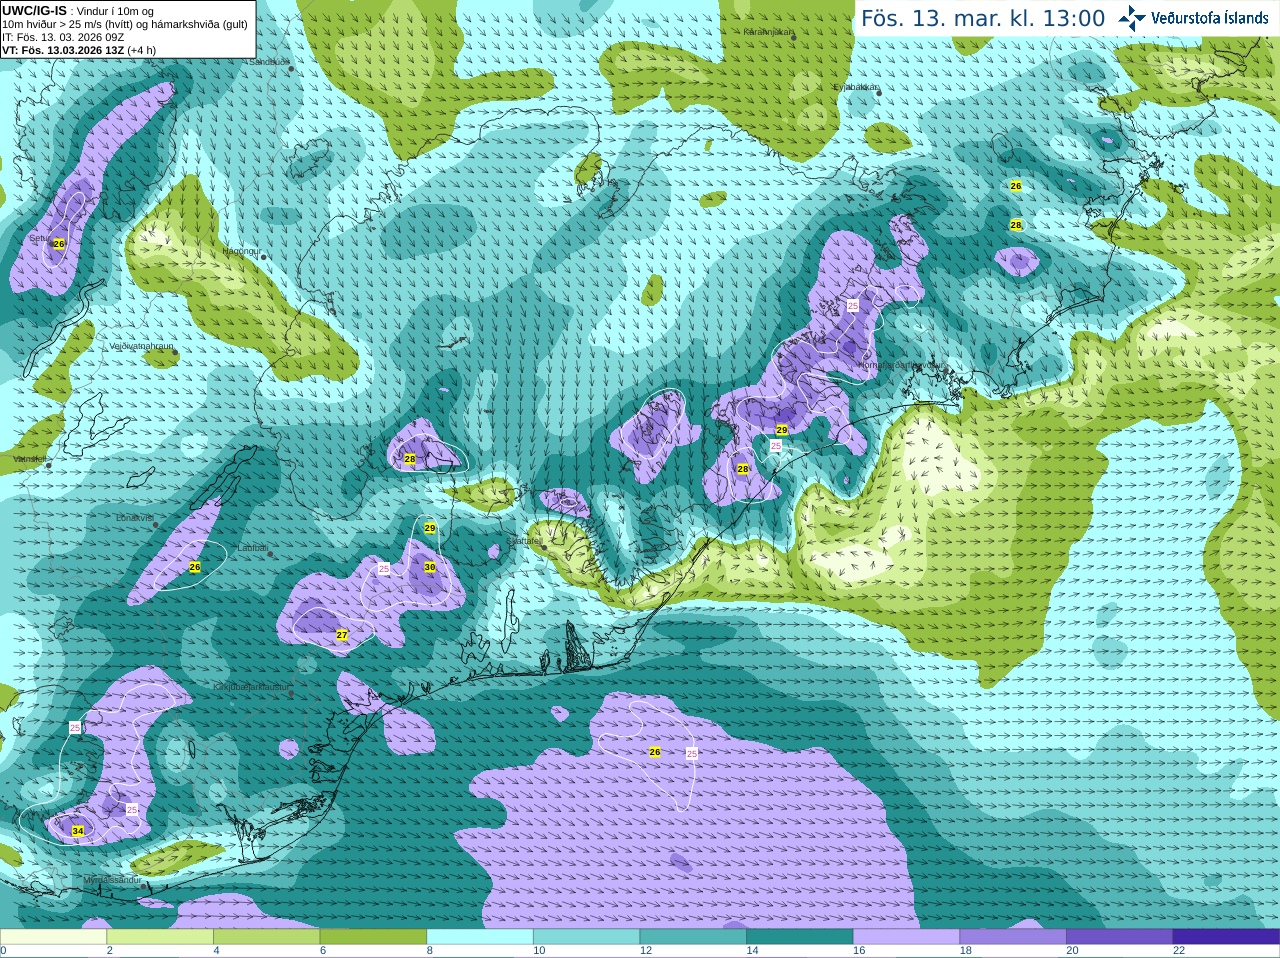
Task: Click the Setur station label
Action: [39, 238]
